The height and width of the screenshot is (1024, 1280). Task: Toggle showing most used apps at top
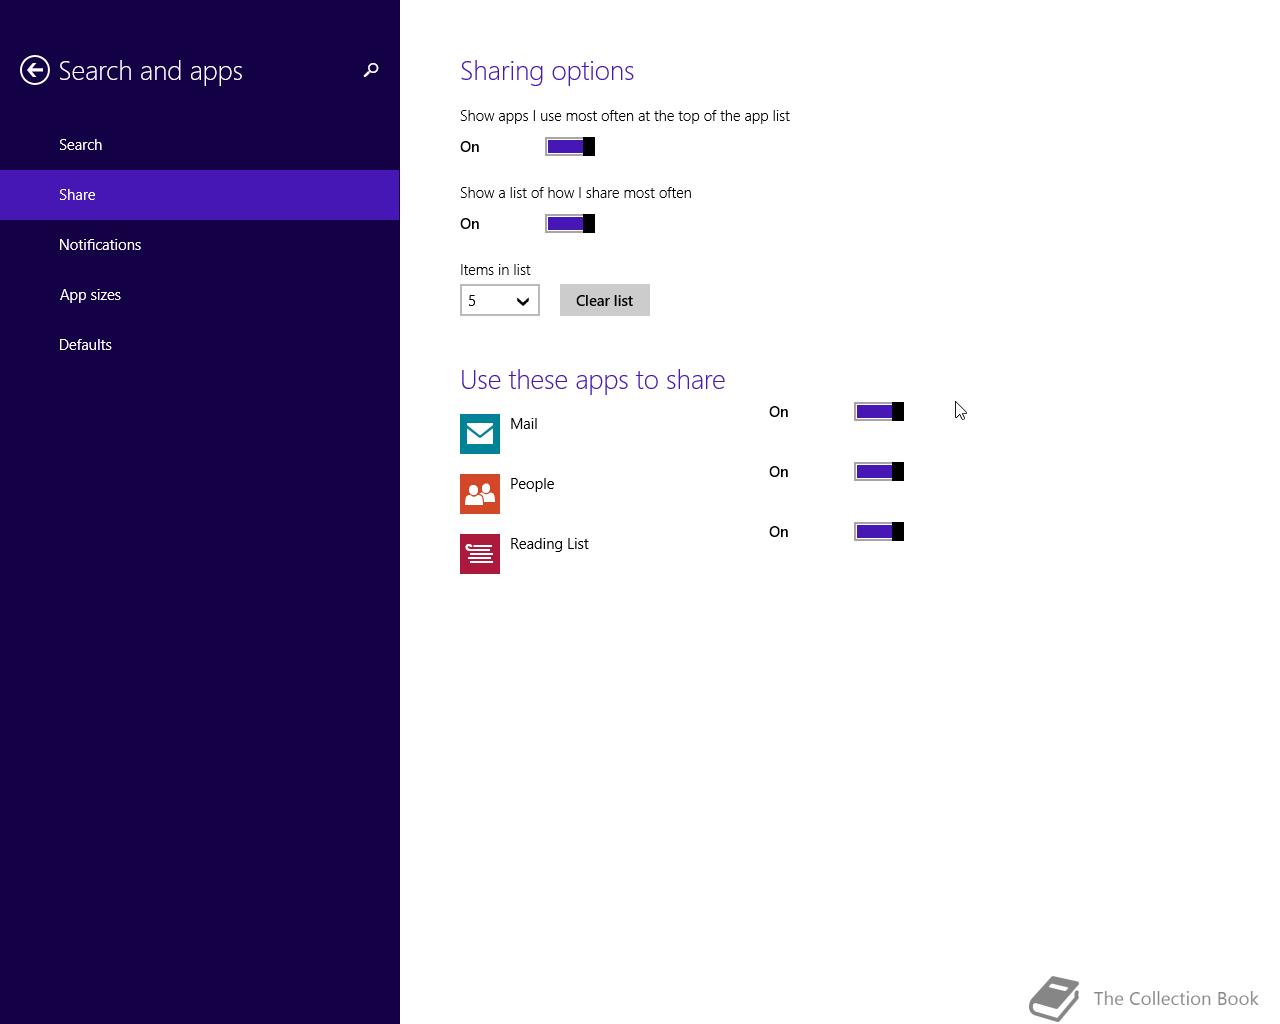[x=570, y=147]
